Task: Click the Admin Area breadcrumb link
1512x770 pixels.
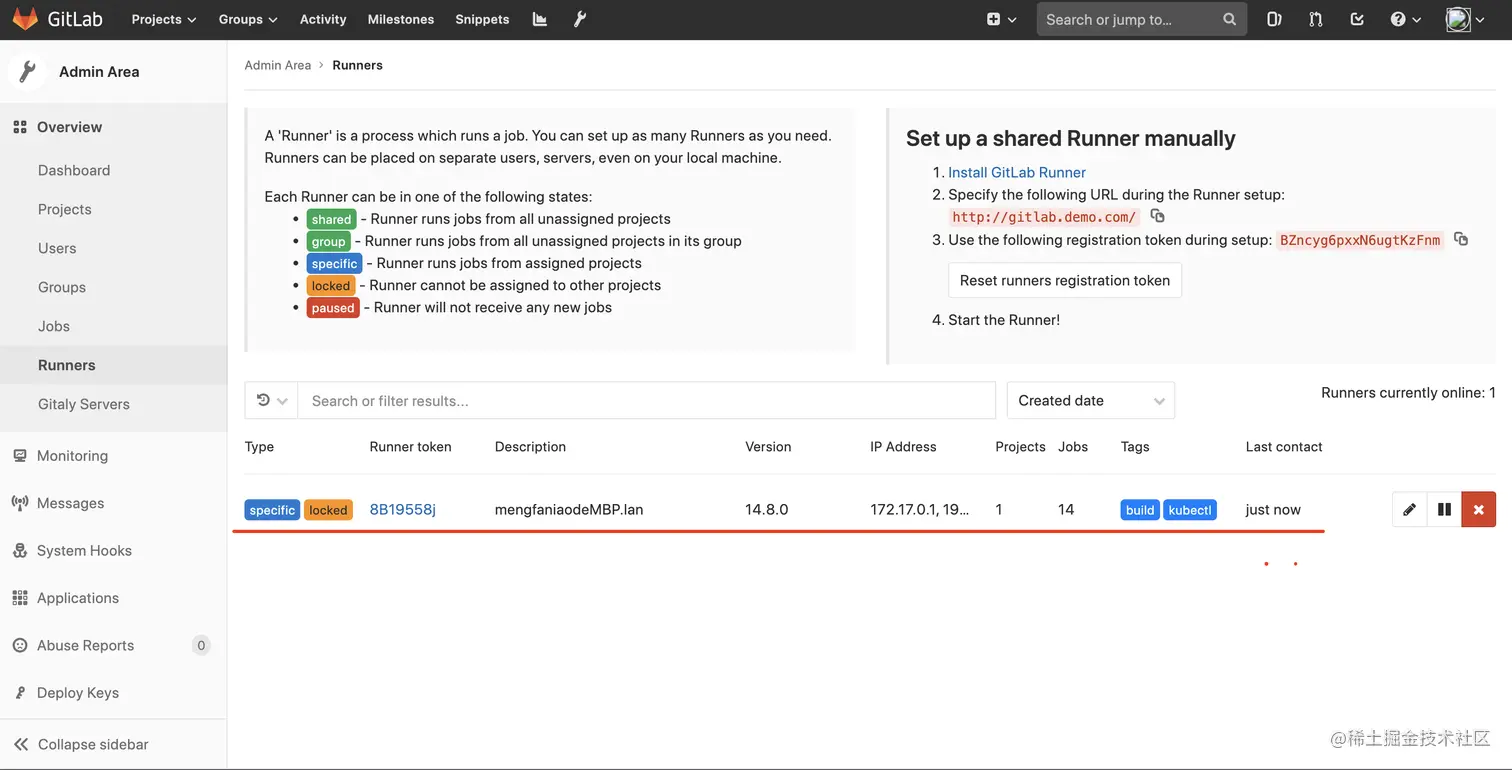Action: (x=278, y=65)
